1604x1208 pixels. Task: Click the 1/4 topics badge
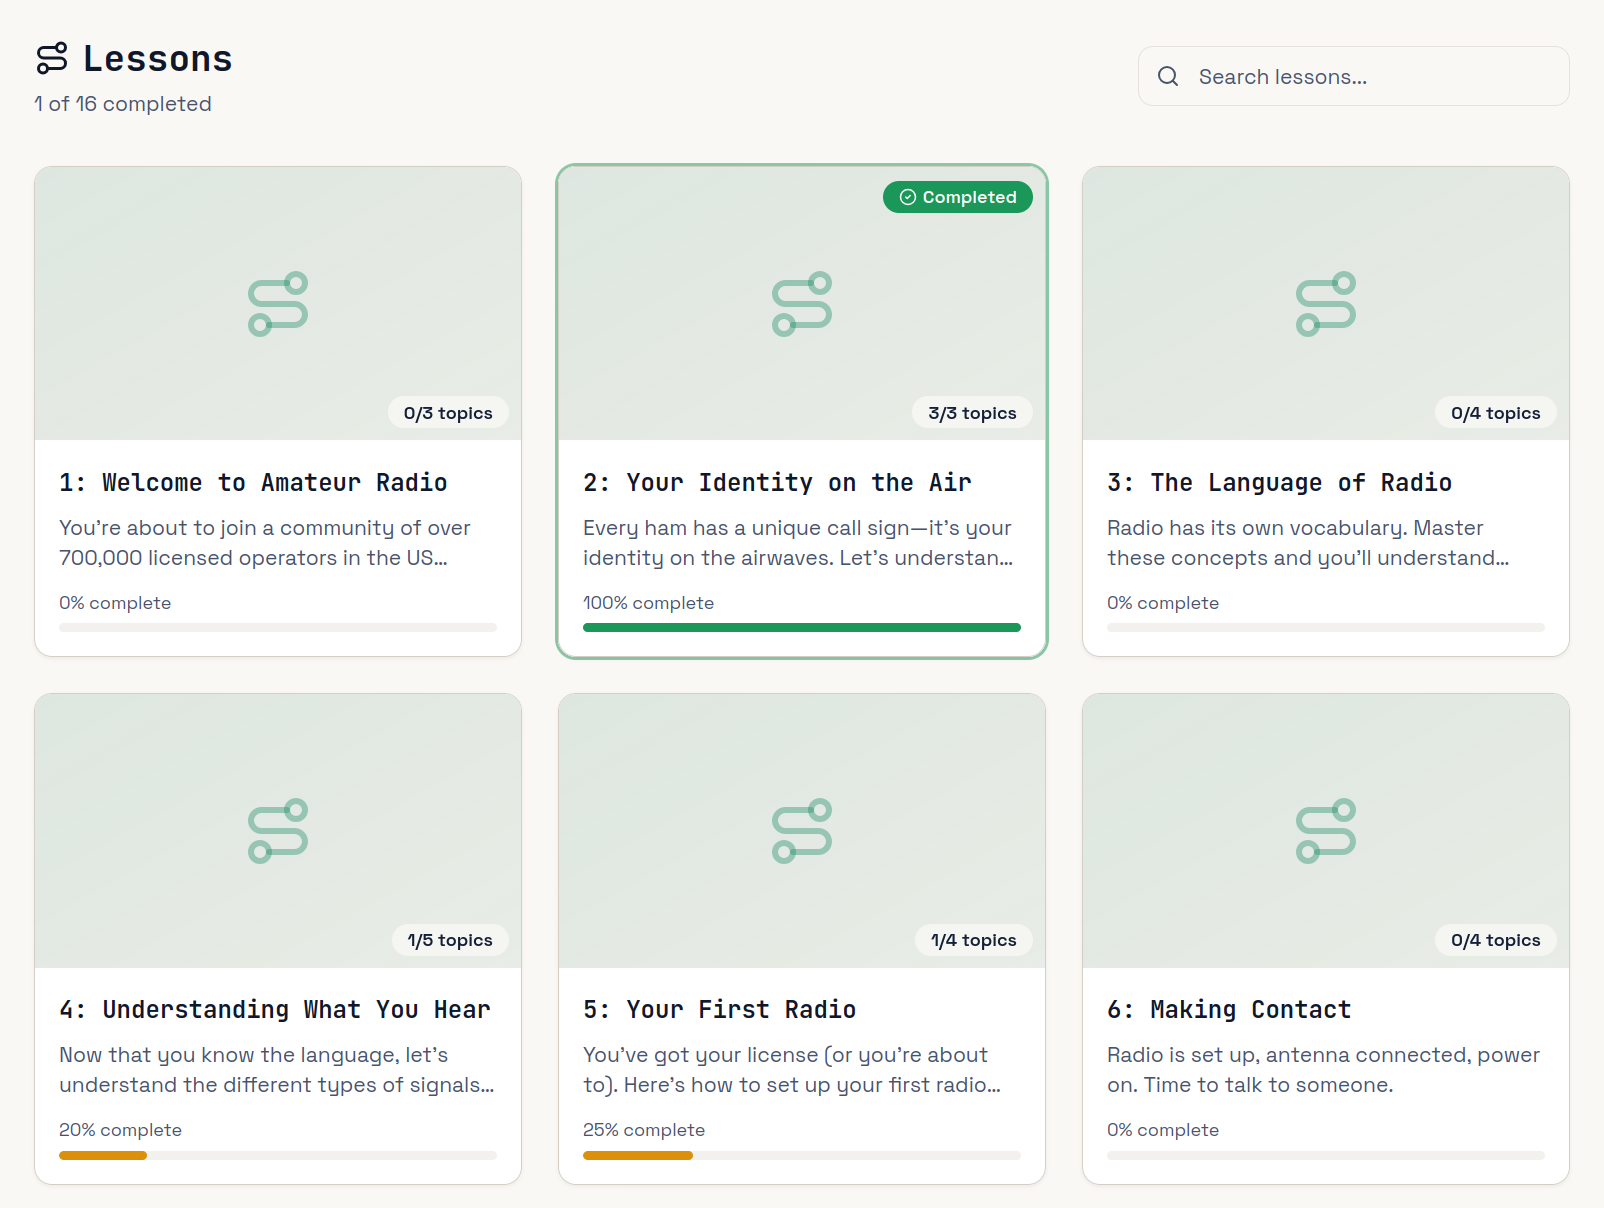pos(973,940)
